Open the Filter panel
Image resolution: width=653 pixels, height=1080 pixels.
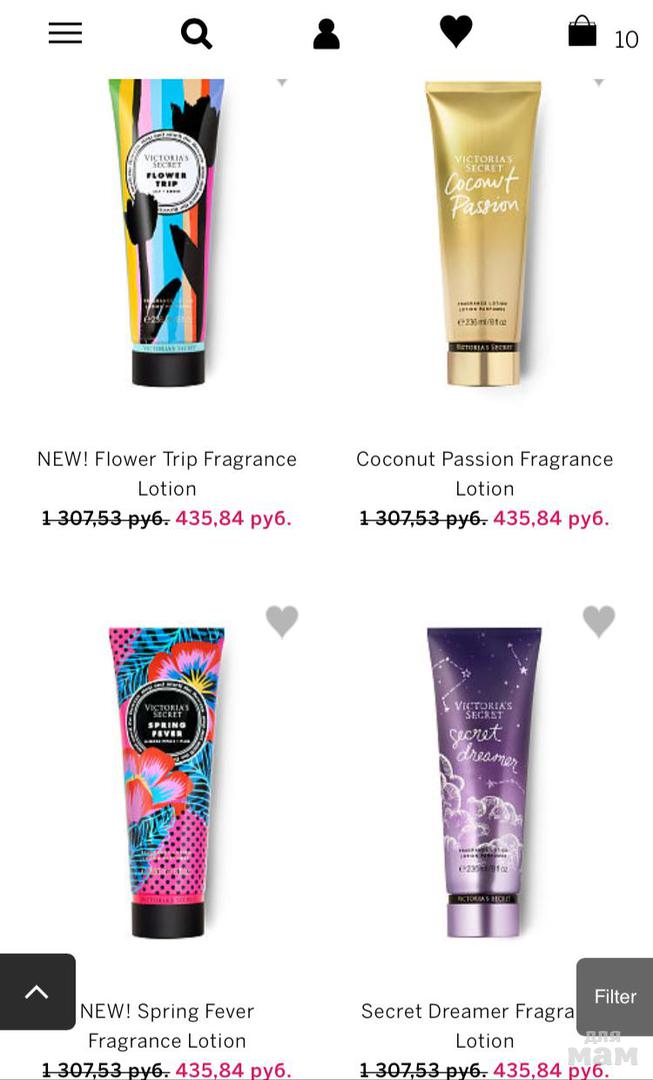(x=614, y=997)
